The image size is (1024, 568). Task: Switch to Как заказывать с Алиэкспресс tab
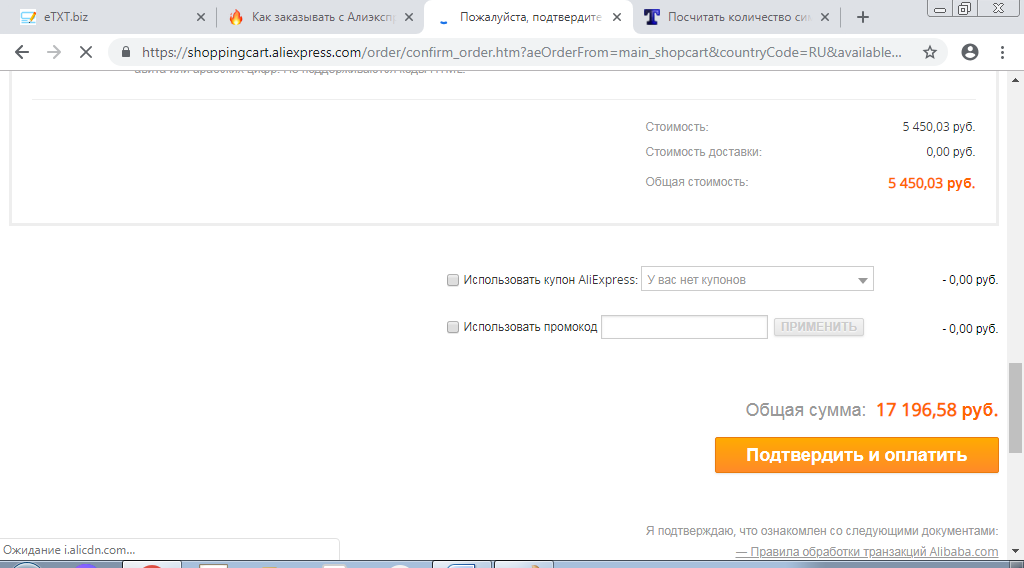pos(310,17)
